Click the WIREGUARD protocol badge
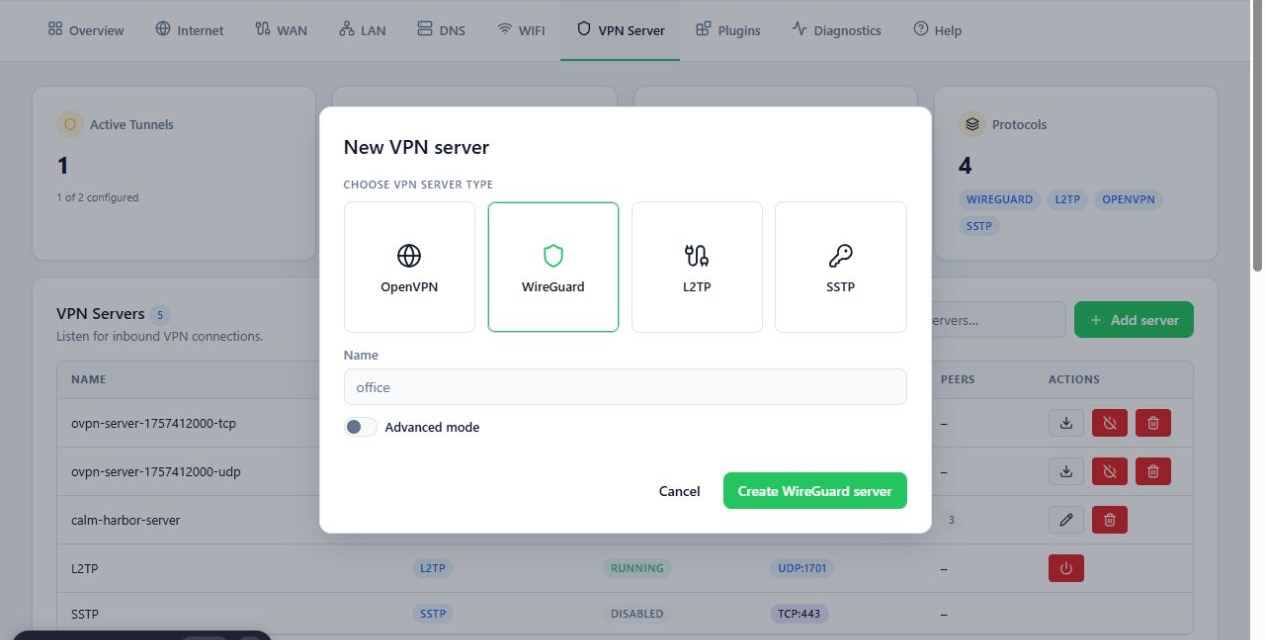 [1000, 199]
